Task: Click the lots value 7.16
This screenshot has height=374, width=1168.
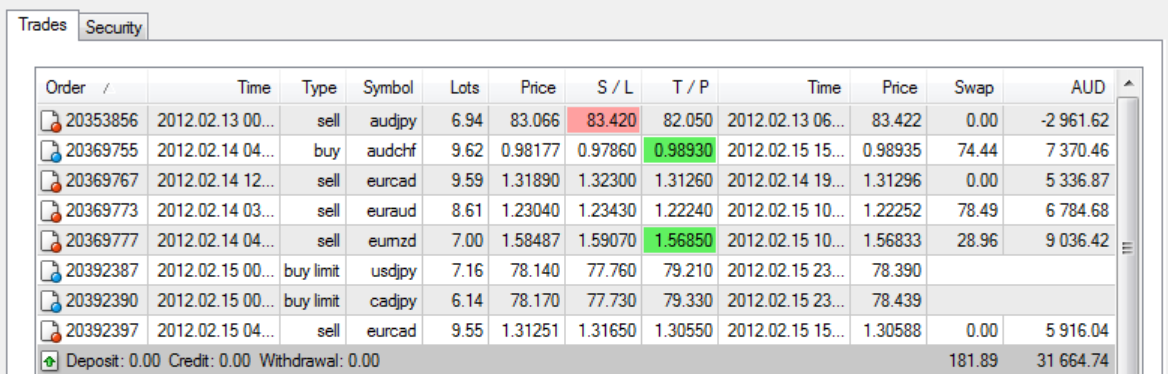Action: (467, 270)
